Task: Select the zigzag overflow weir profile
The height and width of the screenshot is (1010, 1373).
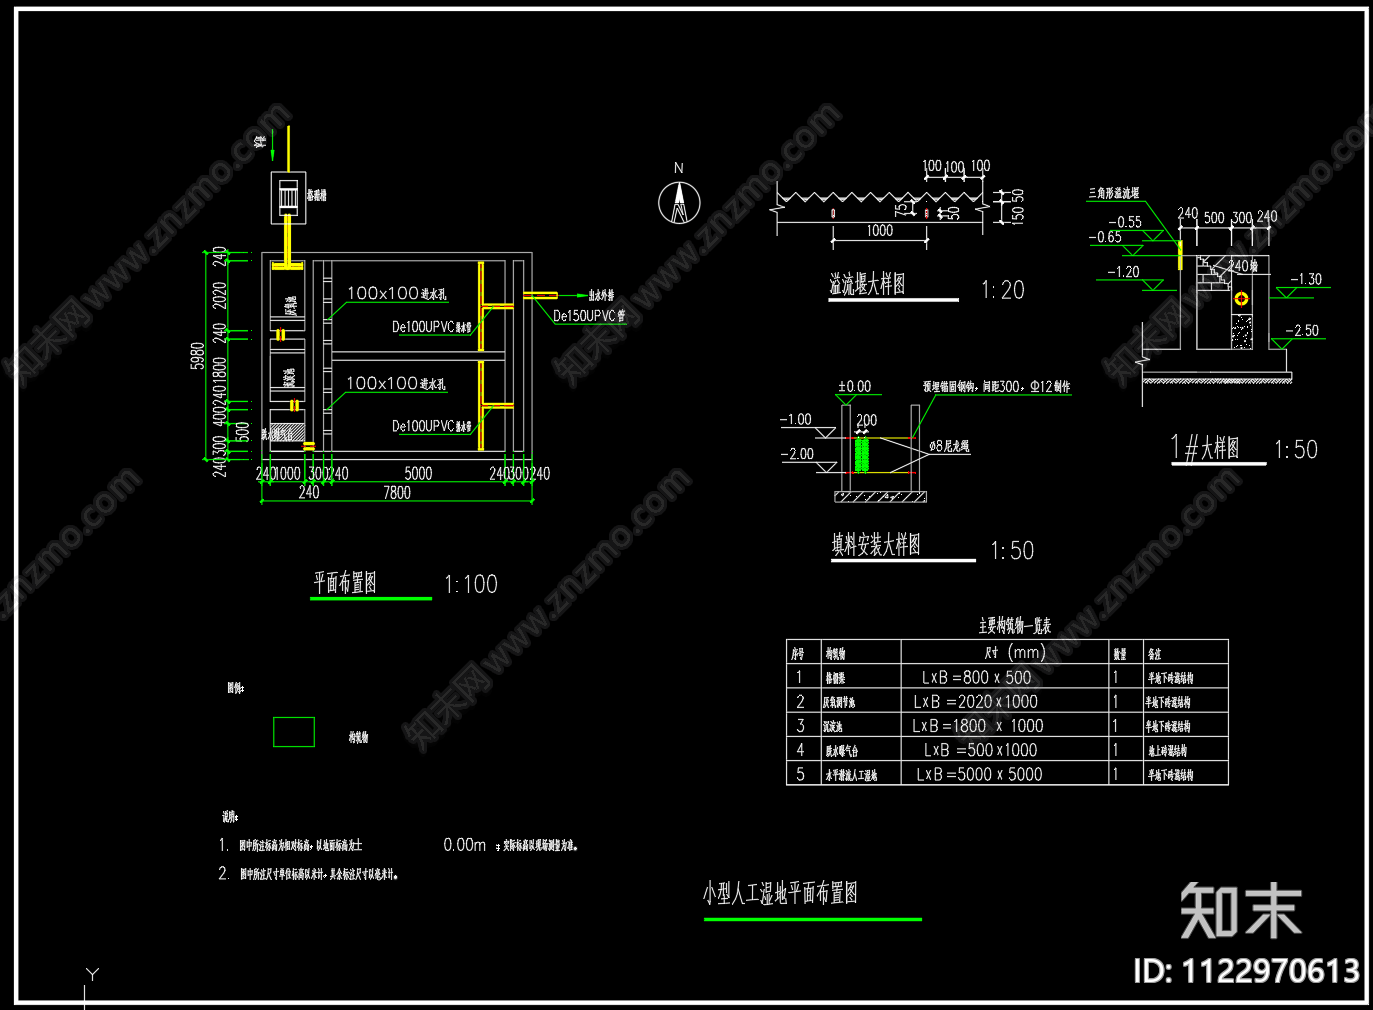Action: (882, 197)
